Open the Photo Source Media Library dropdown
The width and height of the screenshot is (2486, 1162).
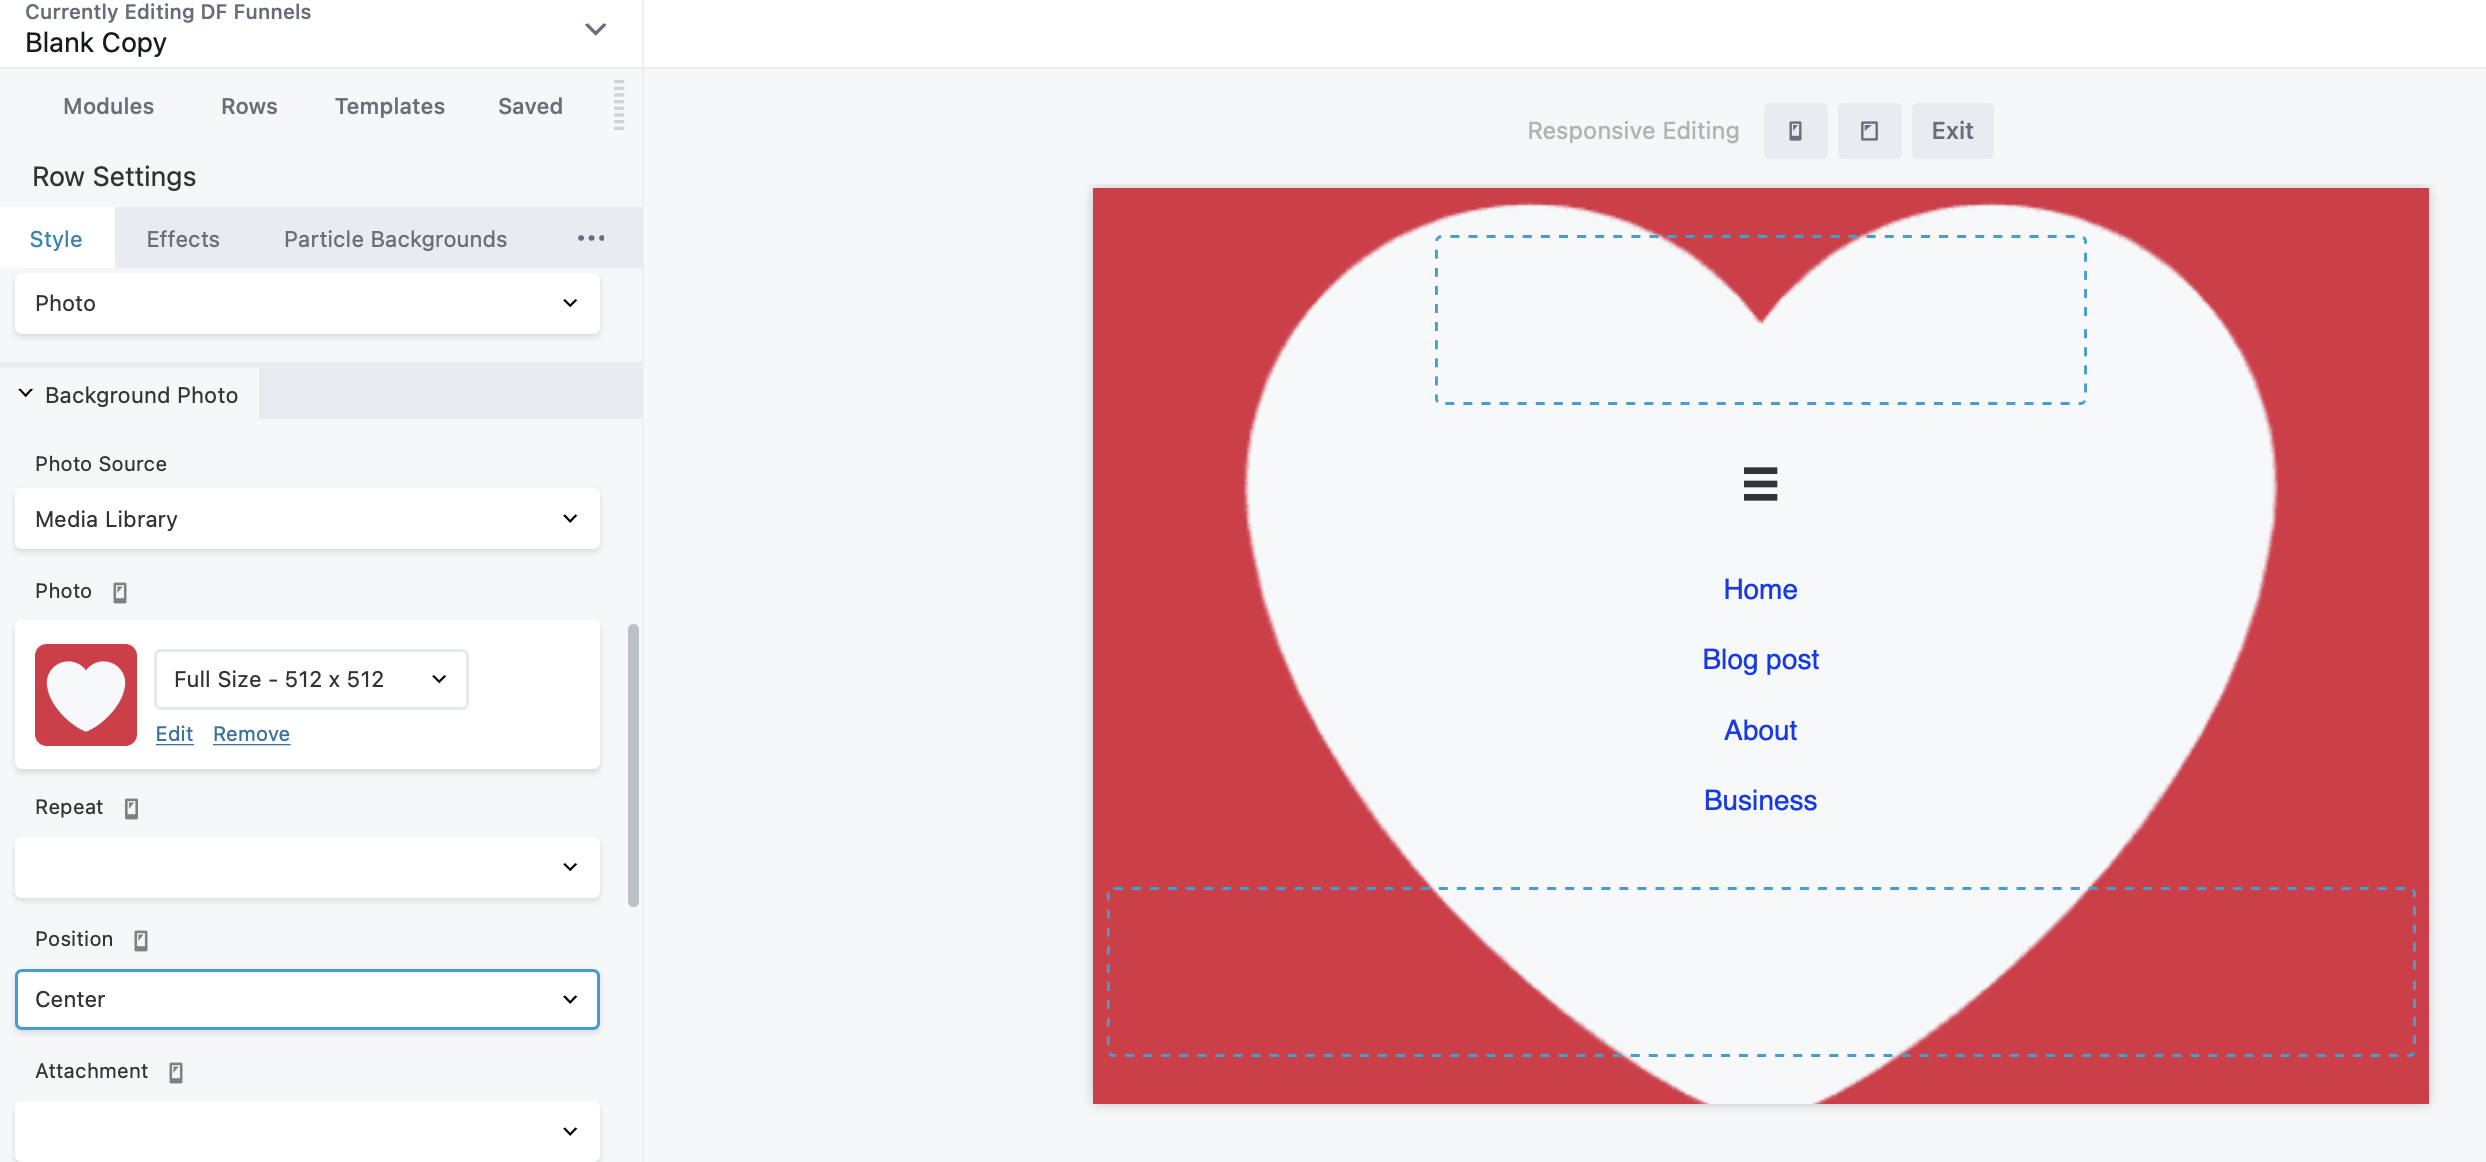pyautogui.click(x=307, y=519)
